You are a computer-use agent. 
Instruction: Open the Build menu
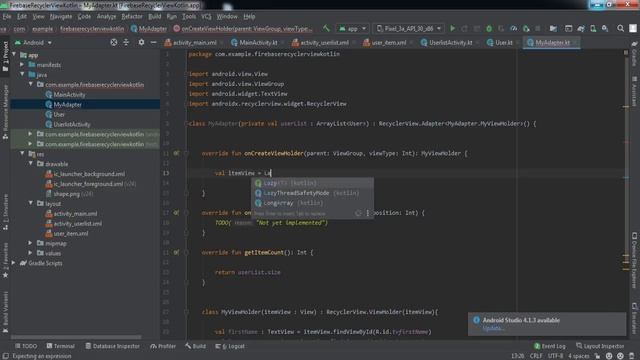[155, 16]
